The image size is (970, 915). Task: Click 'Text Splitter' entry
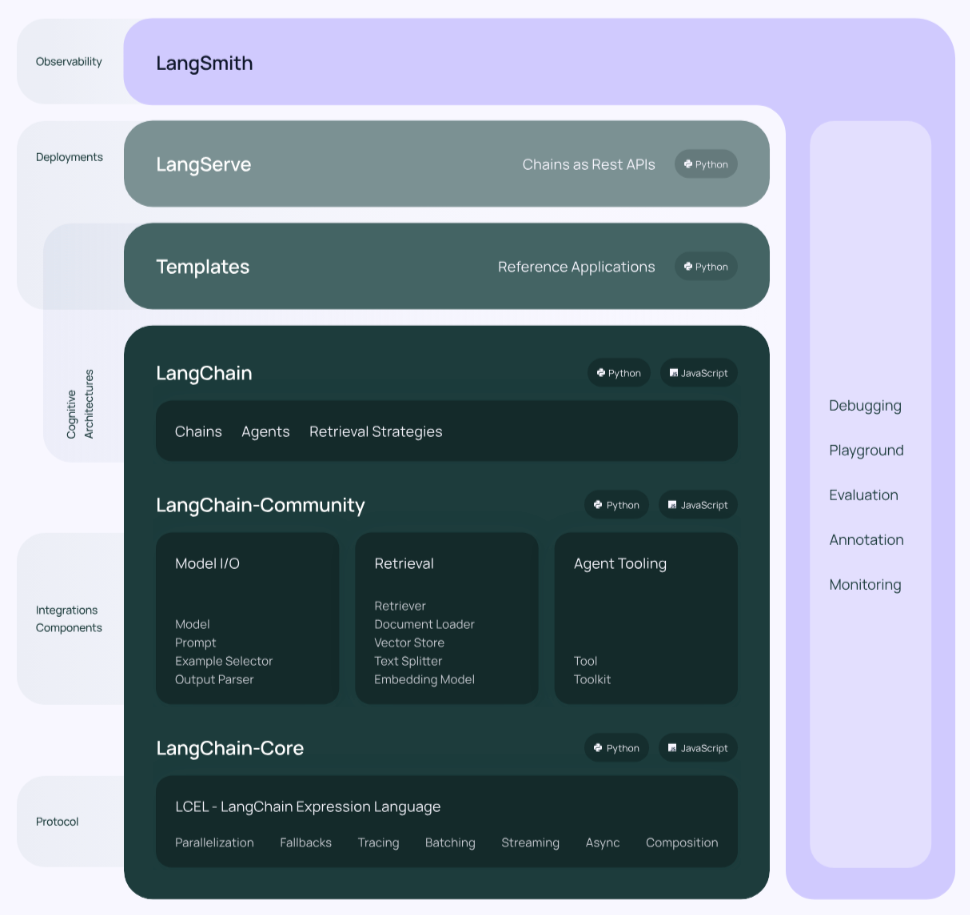pyautogui.click(x=408, y=661)
